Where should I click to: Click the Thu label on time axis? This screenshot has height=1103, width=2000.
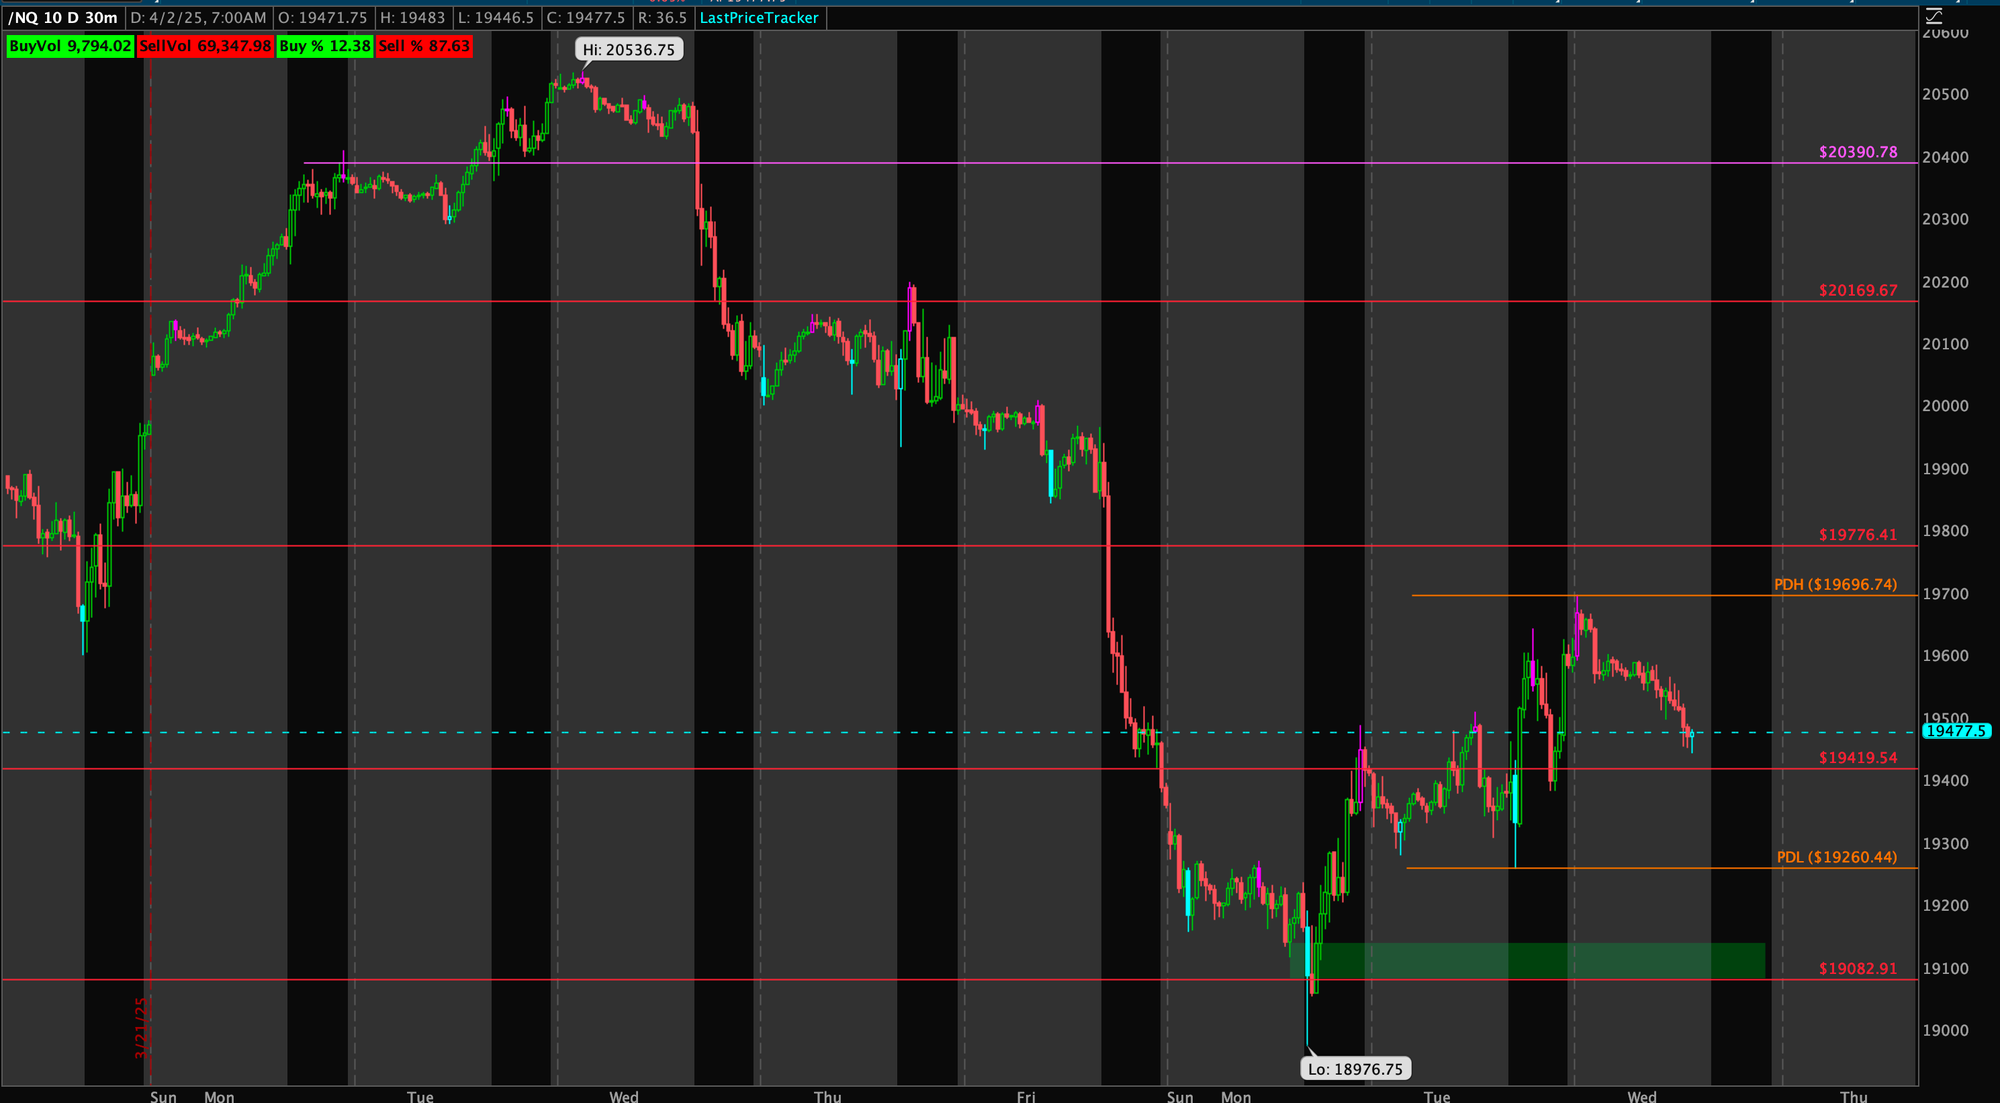click(x=827, y=1096)
